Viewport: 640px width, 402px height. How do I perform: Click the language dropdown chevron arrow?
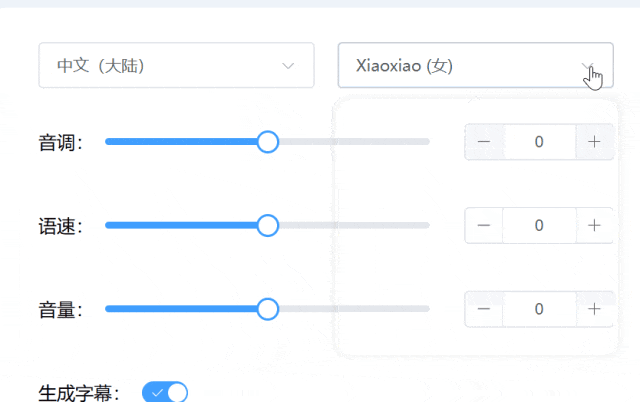pos(289,66)
